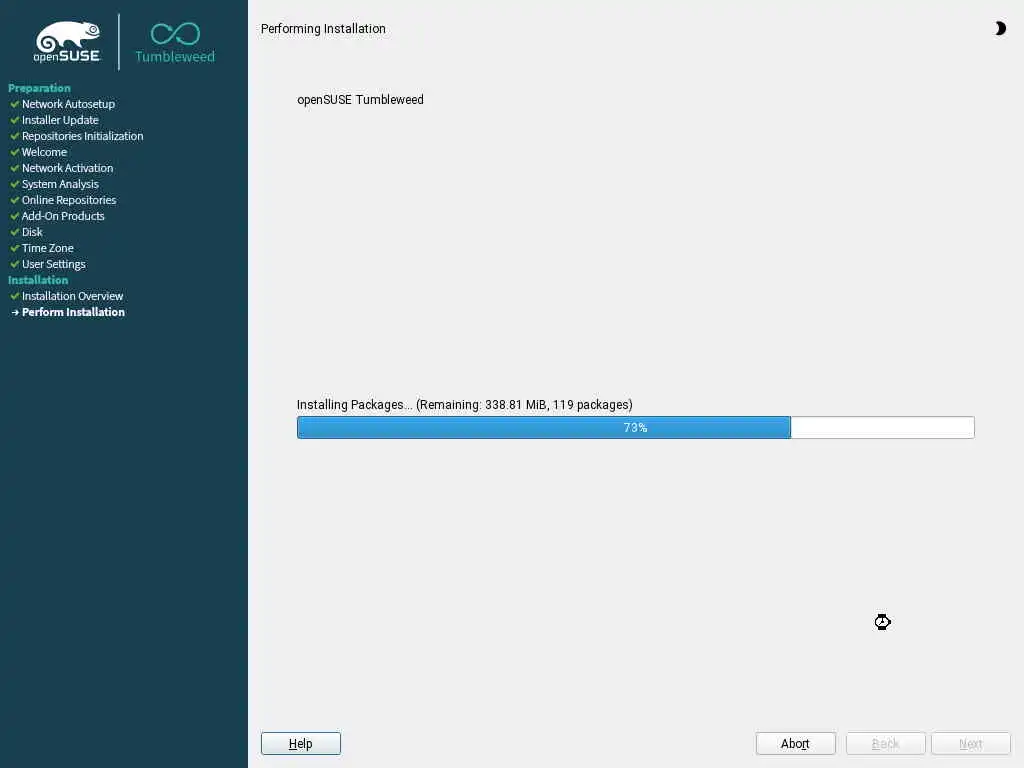Select the Online Repositories step
The image size is (1024, 768).
point(69,200)
